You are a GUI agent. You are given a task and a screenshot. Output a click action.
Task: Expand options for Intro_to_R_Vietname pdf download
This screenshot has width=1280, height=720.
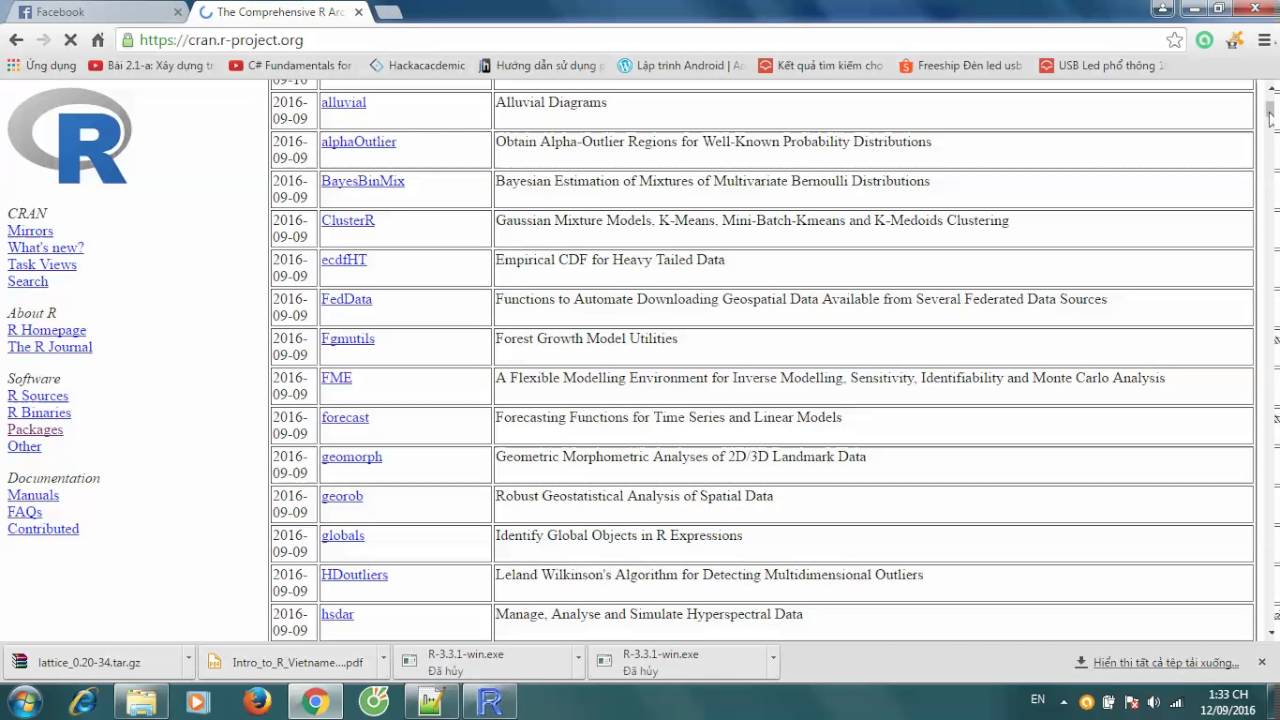click(x=383, y=660)
